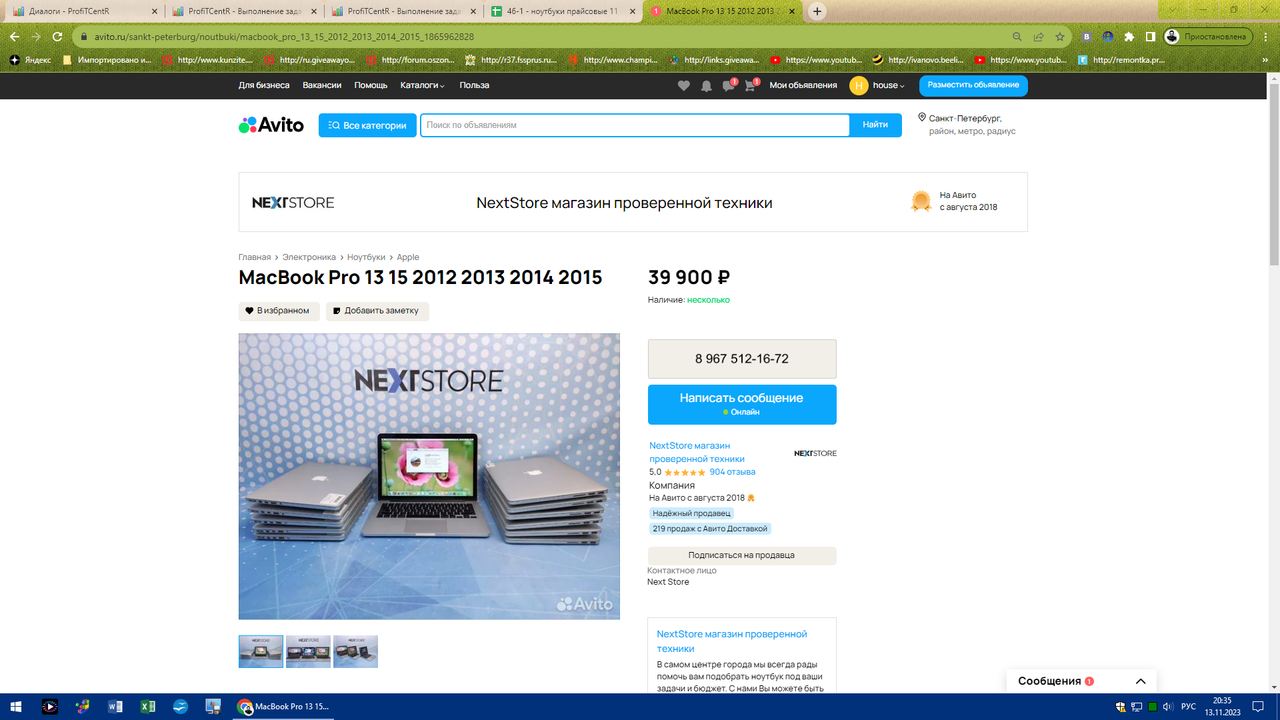Image resolution: width=1280 pixels, height=720 pixels.
Task: Open a new browser tab
Action: coord(817,11)
